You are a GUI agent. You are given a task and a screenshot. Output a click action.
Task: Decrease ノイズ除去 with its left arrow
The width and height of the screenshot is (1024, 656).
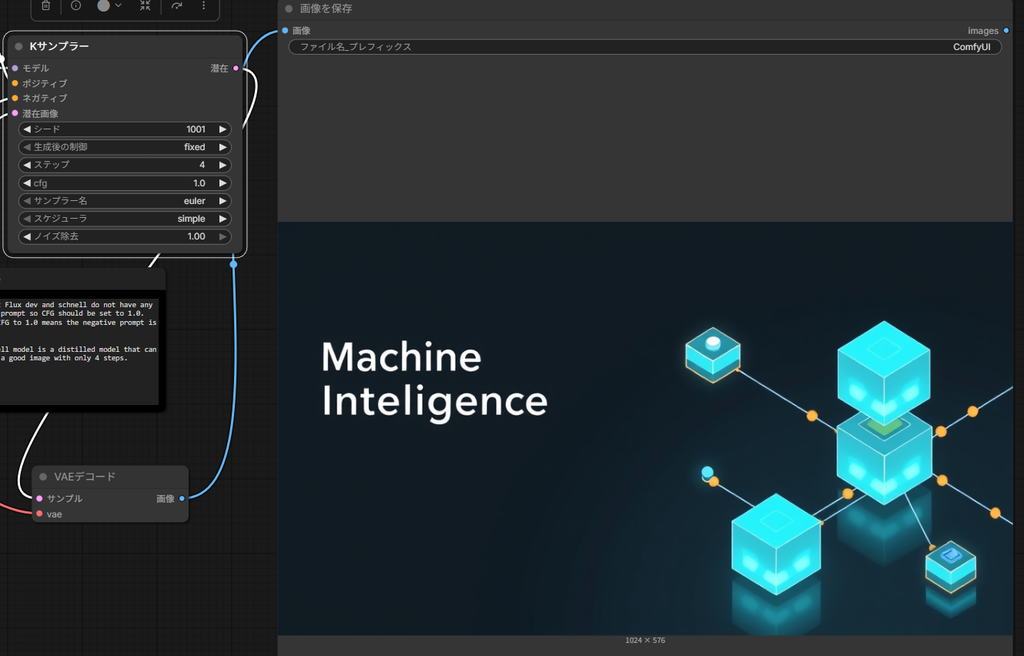(27, 237)
